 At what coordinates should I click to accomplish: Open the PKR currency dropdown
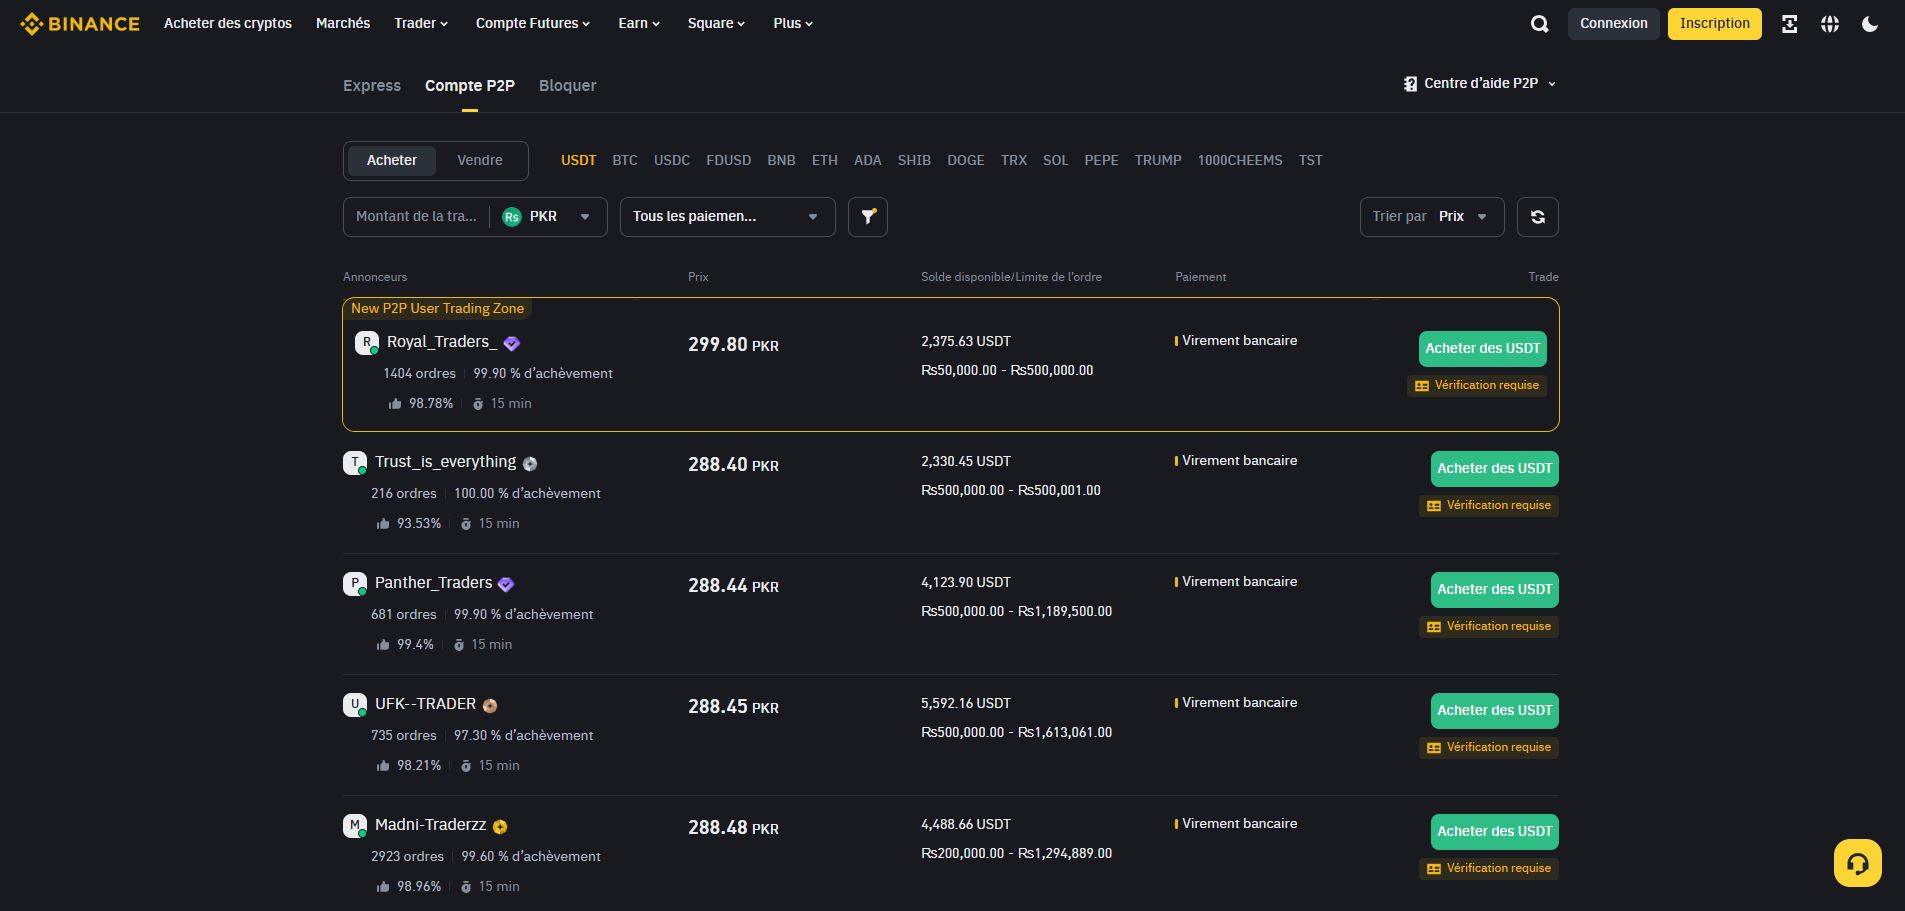point(548,217)
